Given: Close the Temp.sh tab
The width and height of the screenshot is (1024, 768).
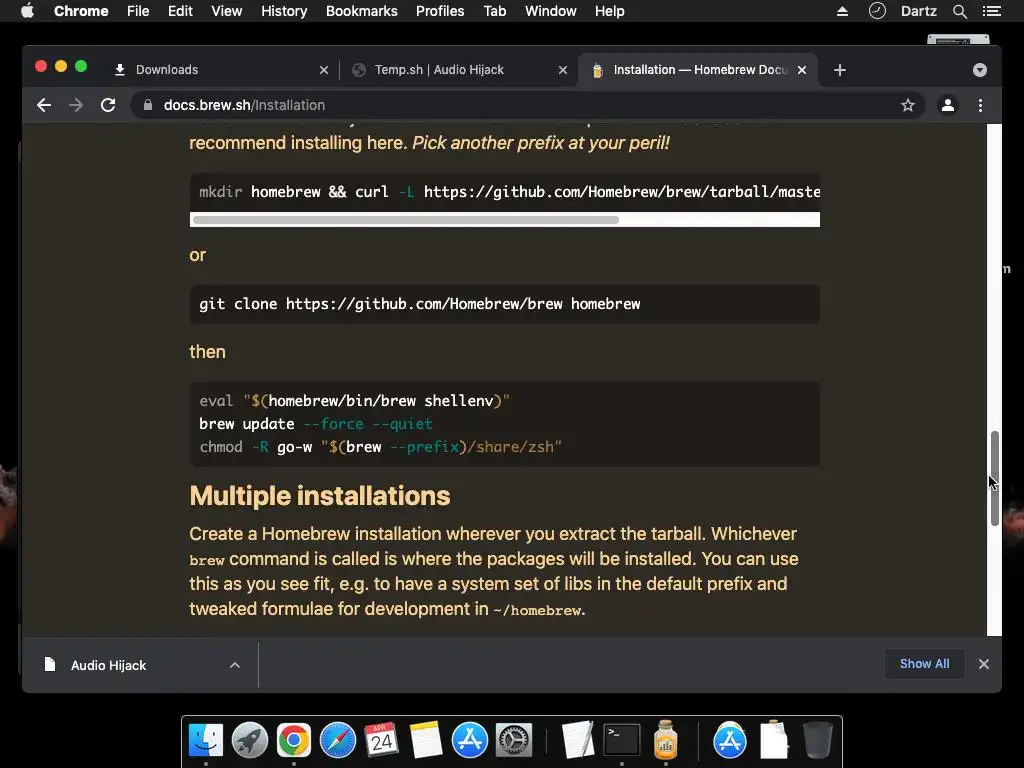Looking at the screenshot, I should [x=563, y=70].
